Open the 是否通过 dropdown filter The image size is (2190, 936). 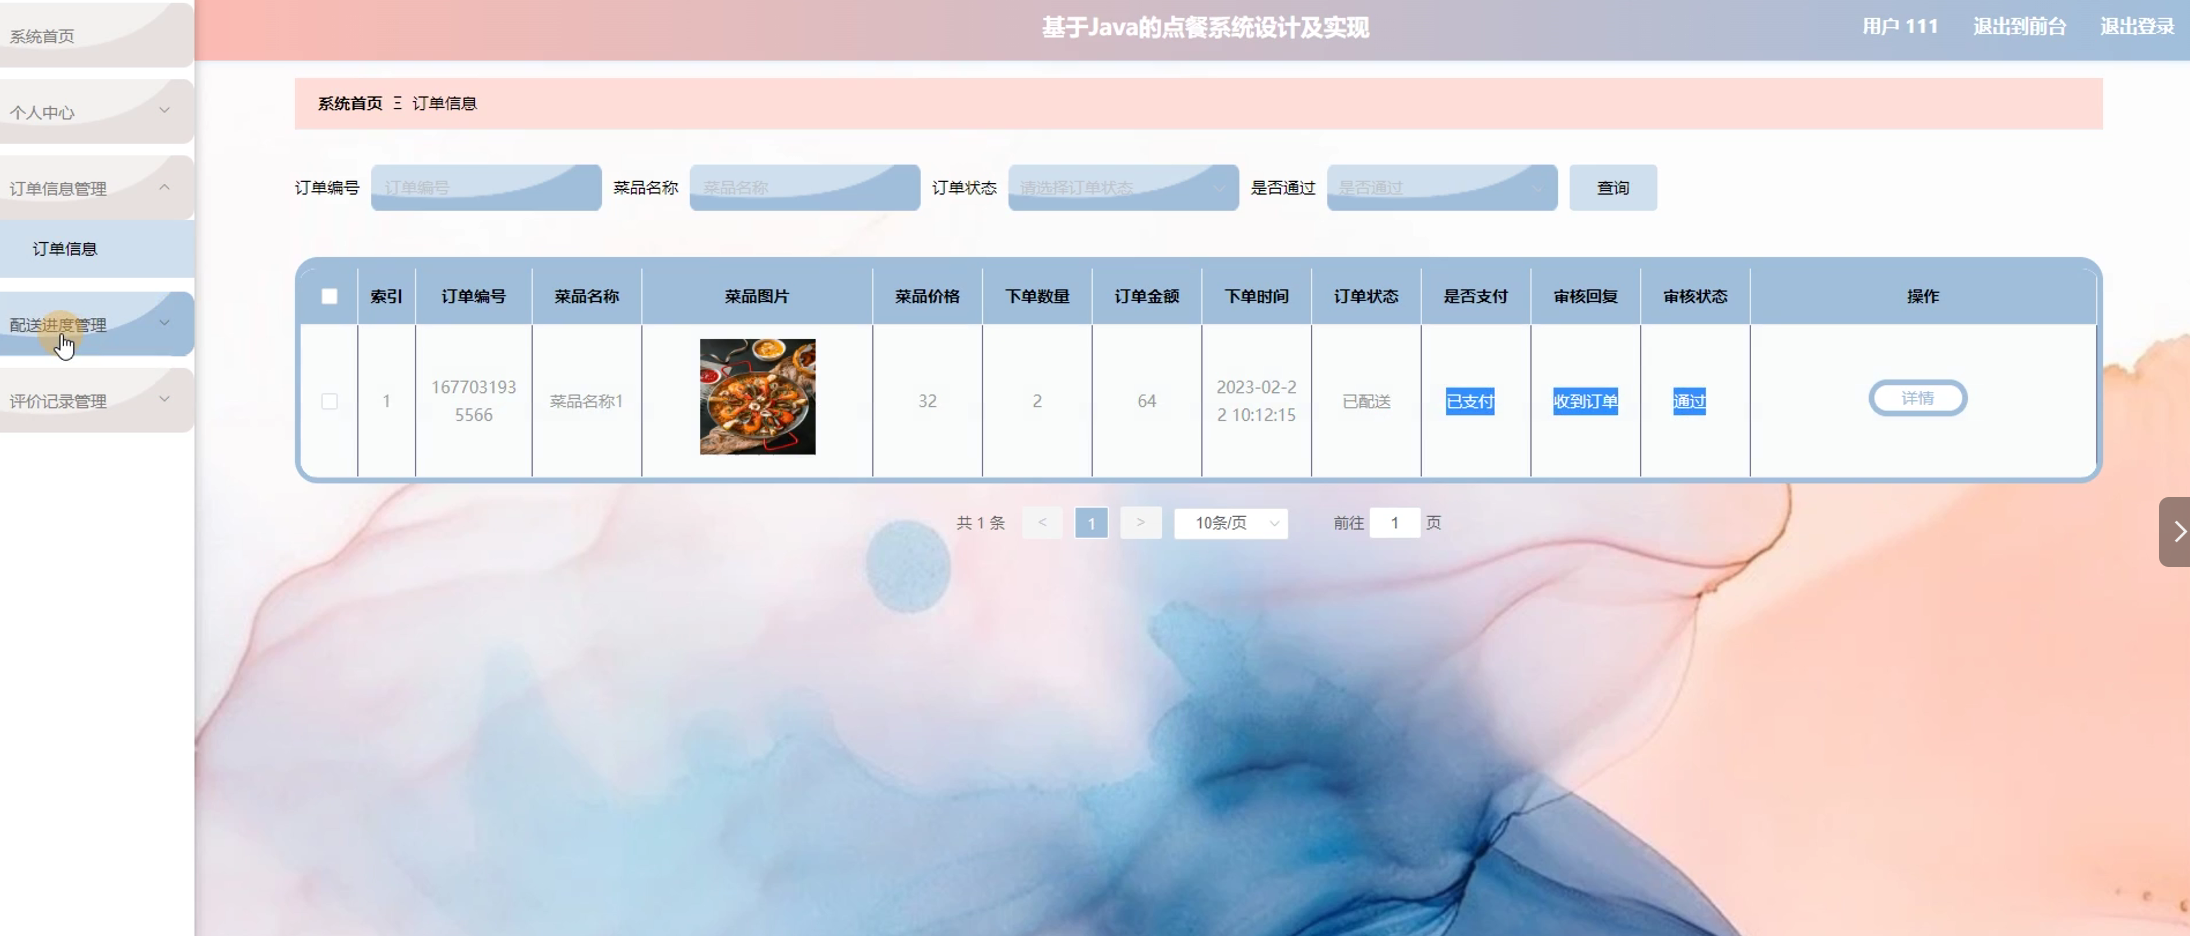click(x=1442, y=188)
